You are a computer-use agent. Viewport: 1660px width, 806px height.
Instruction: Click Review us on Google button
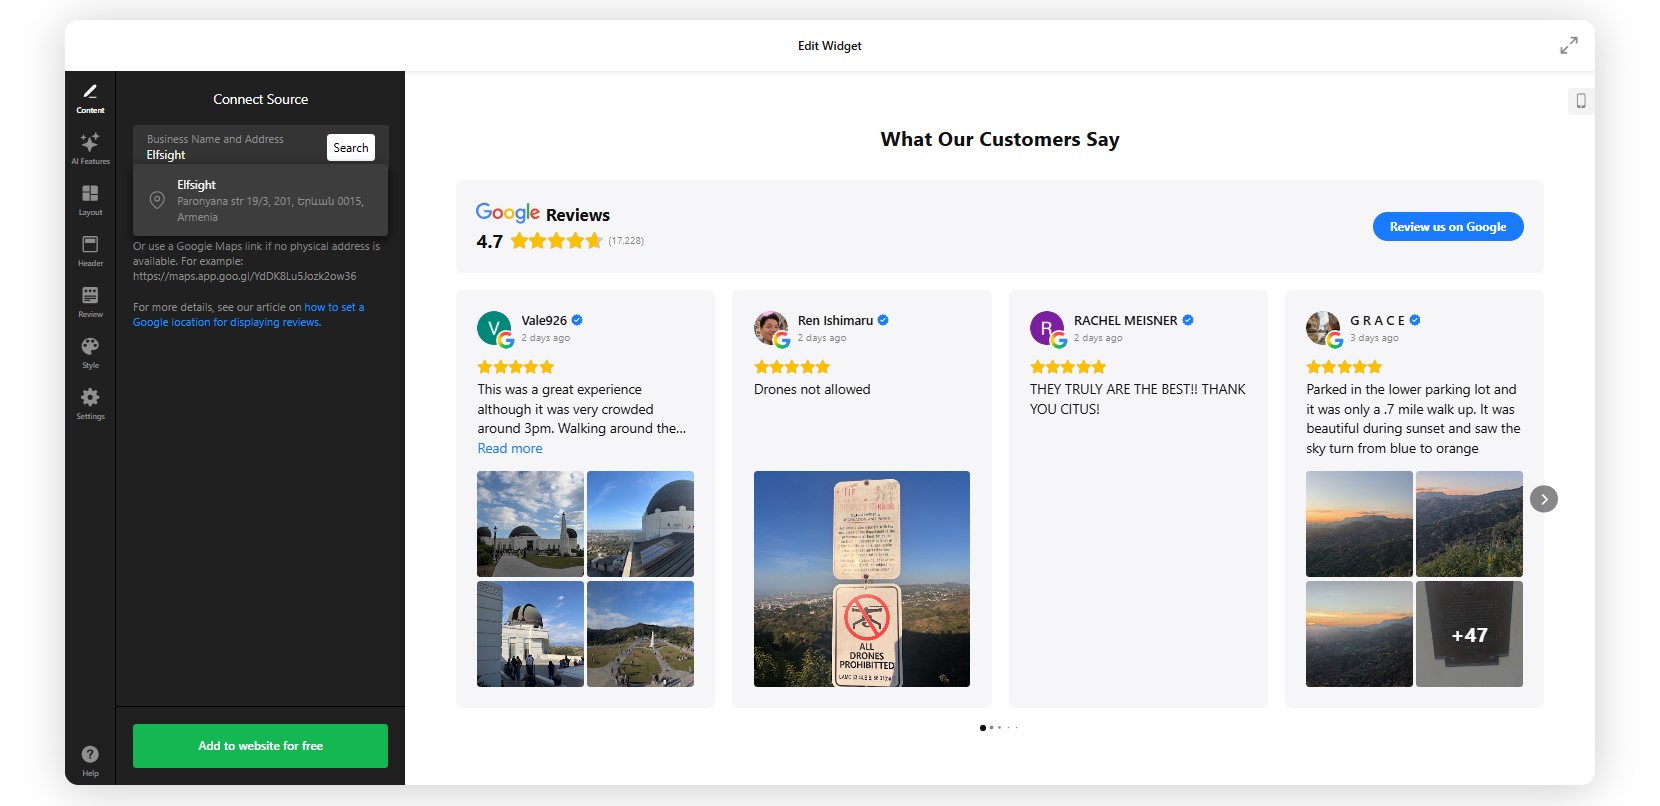(1448, 227)
